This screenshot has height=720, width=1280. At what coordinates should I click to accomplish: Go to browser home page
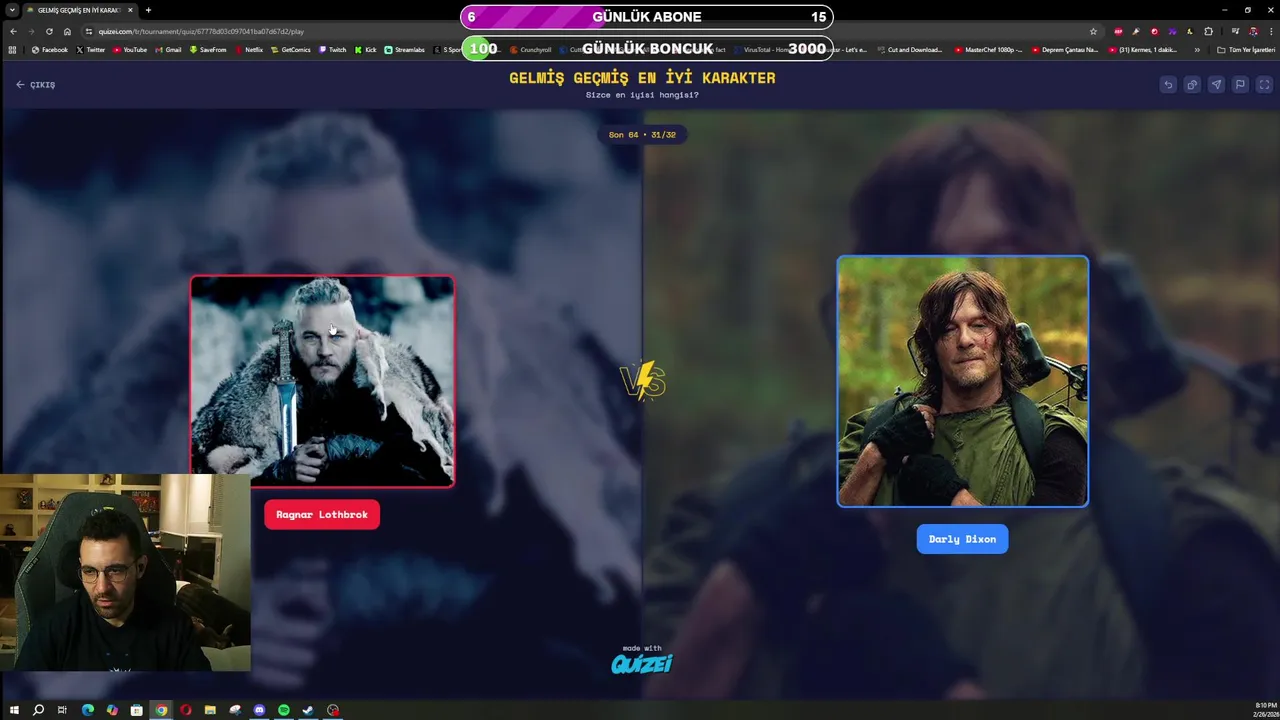click(x=67, y=31)
